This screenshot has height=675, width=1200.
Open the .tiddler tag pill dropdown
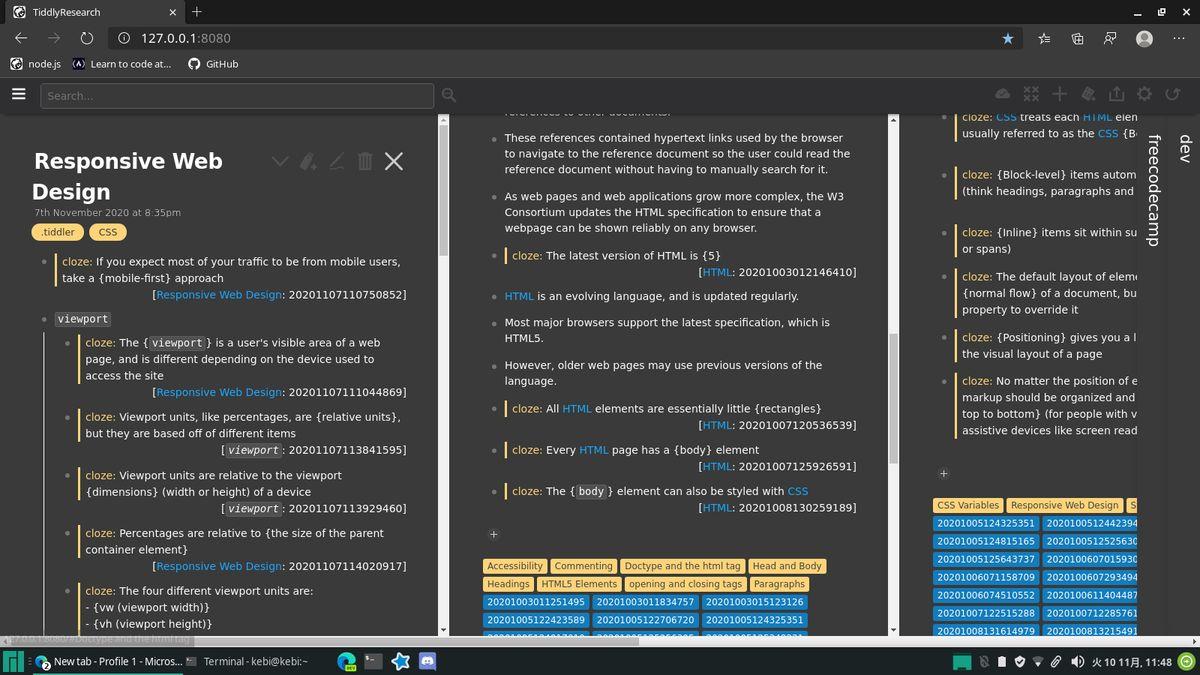point(57,232)
